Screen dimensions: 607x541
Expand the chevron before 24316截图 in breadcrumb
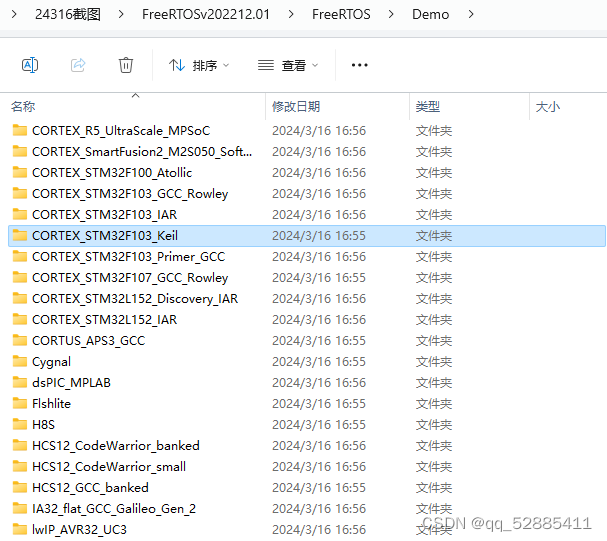pos(14,14)
